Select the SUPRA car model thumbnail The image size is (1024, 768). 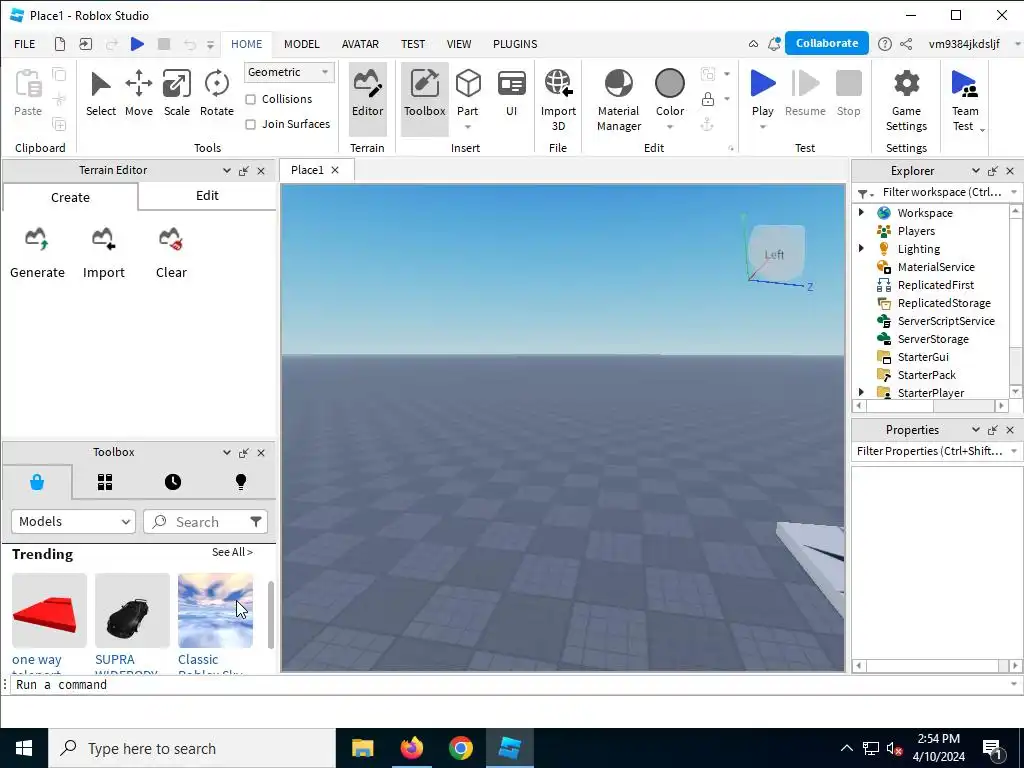(132, 610)
